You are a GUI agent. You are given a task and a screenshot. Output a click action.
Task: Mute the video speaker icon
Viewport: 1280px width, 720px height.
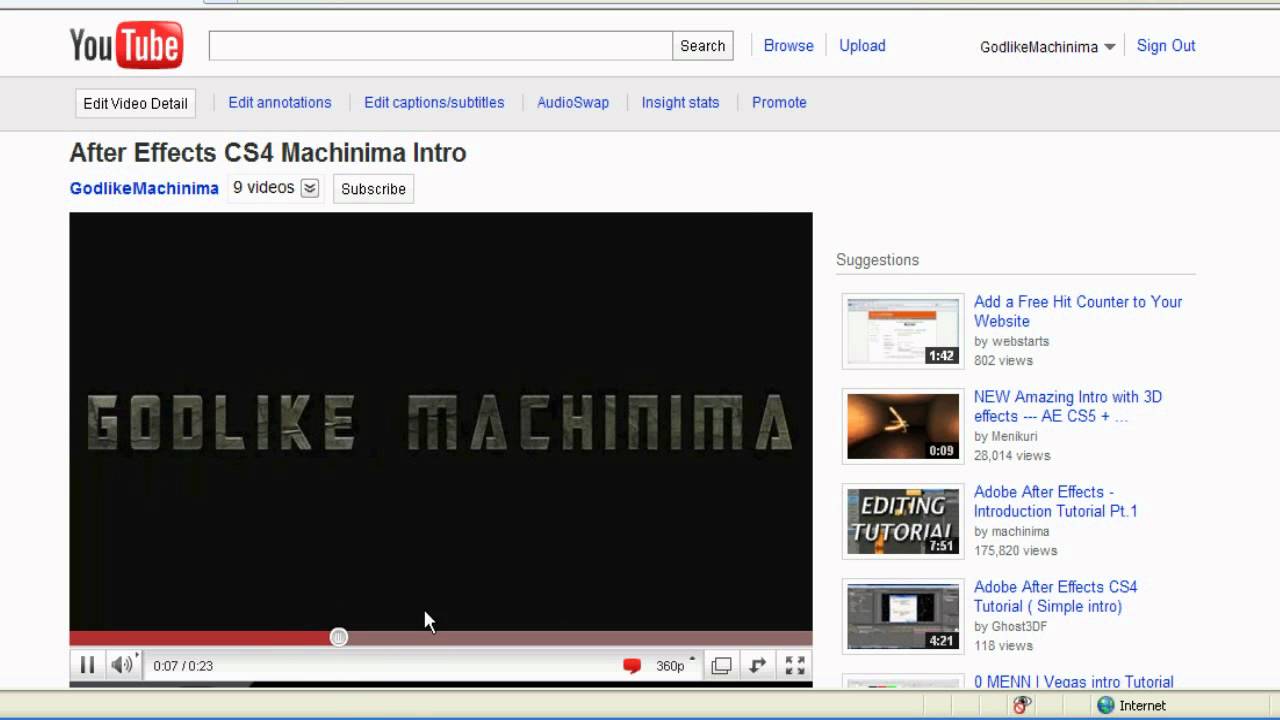click(x=122, y=665)
